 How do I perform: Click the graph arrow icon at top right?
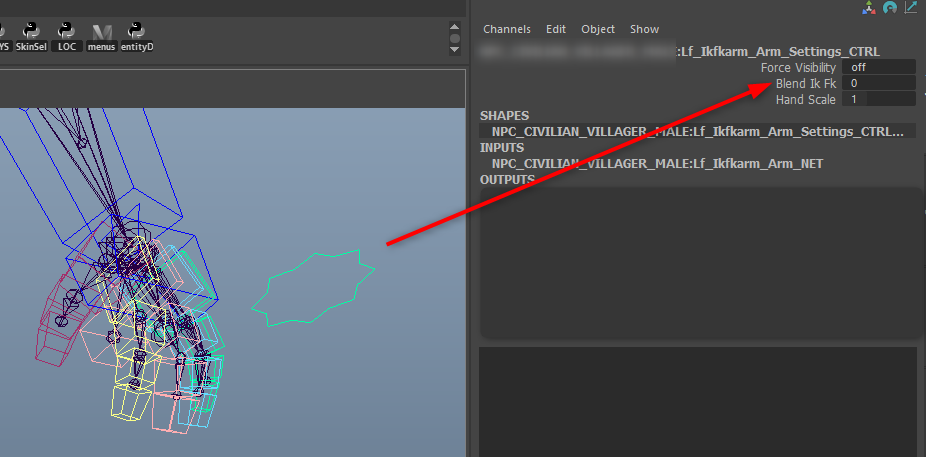coord(911,8)
